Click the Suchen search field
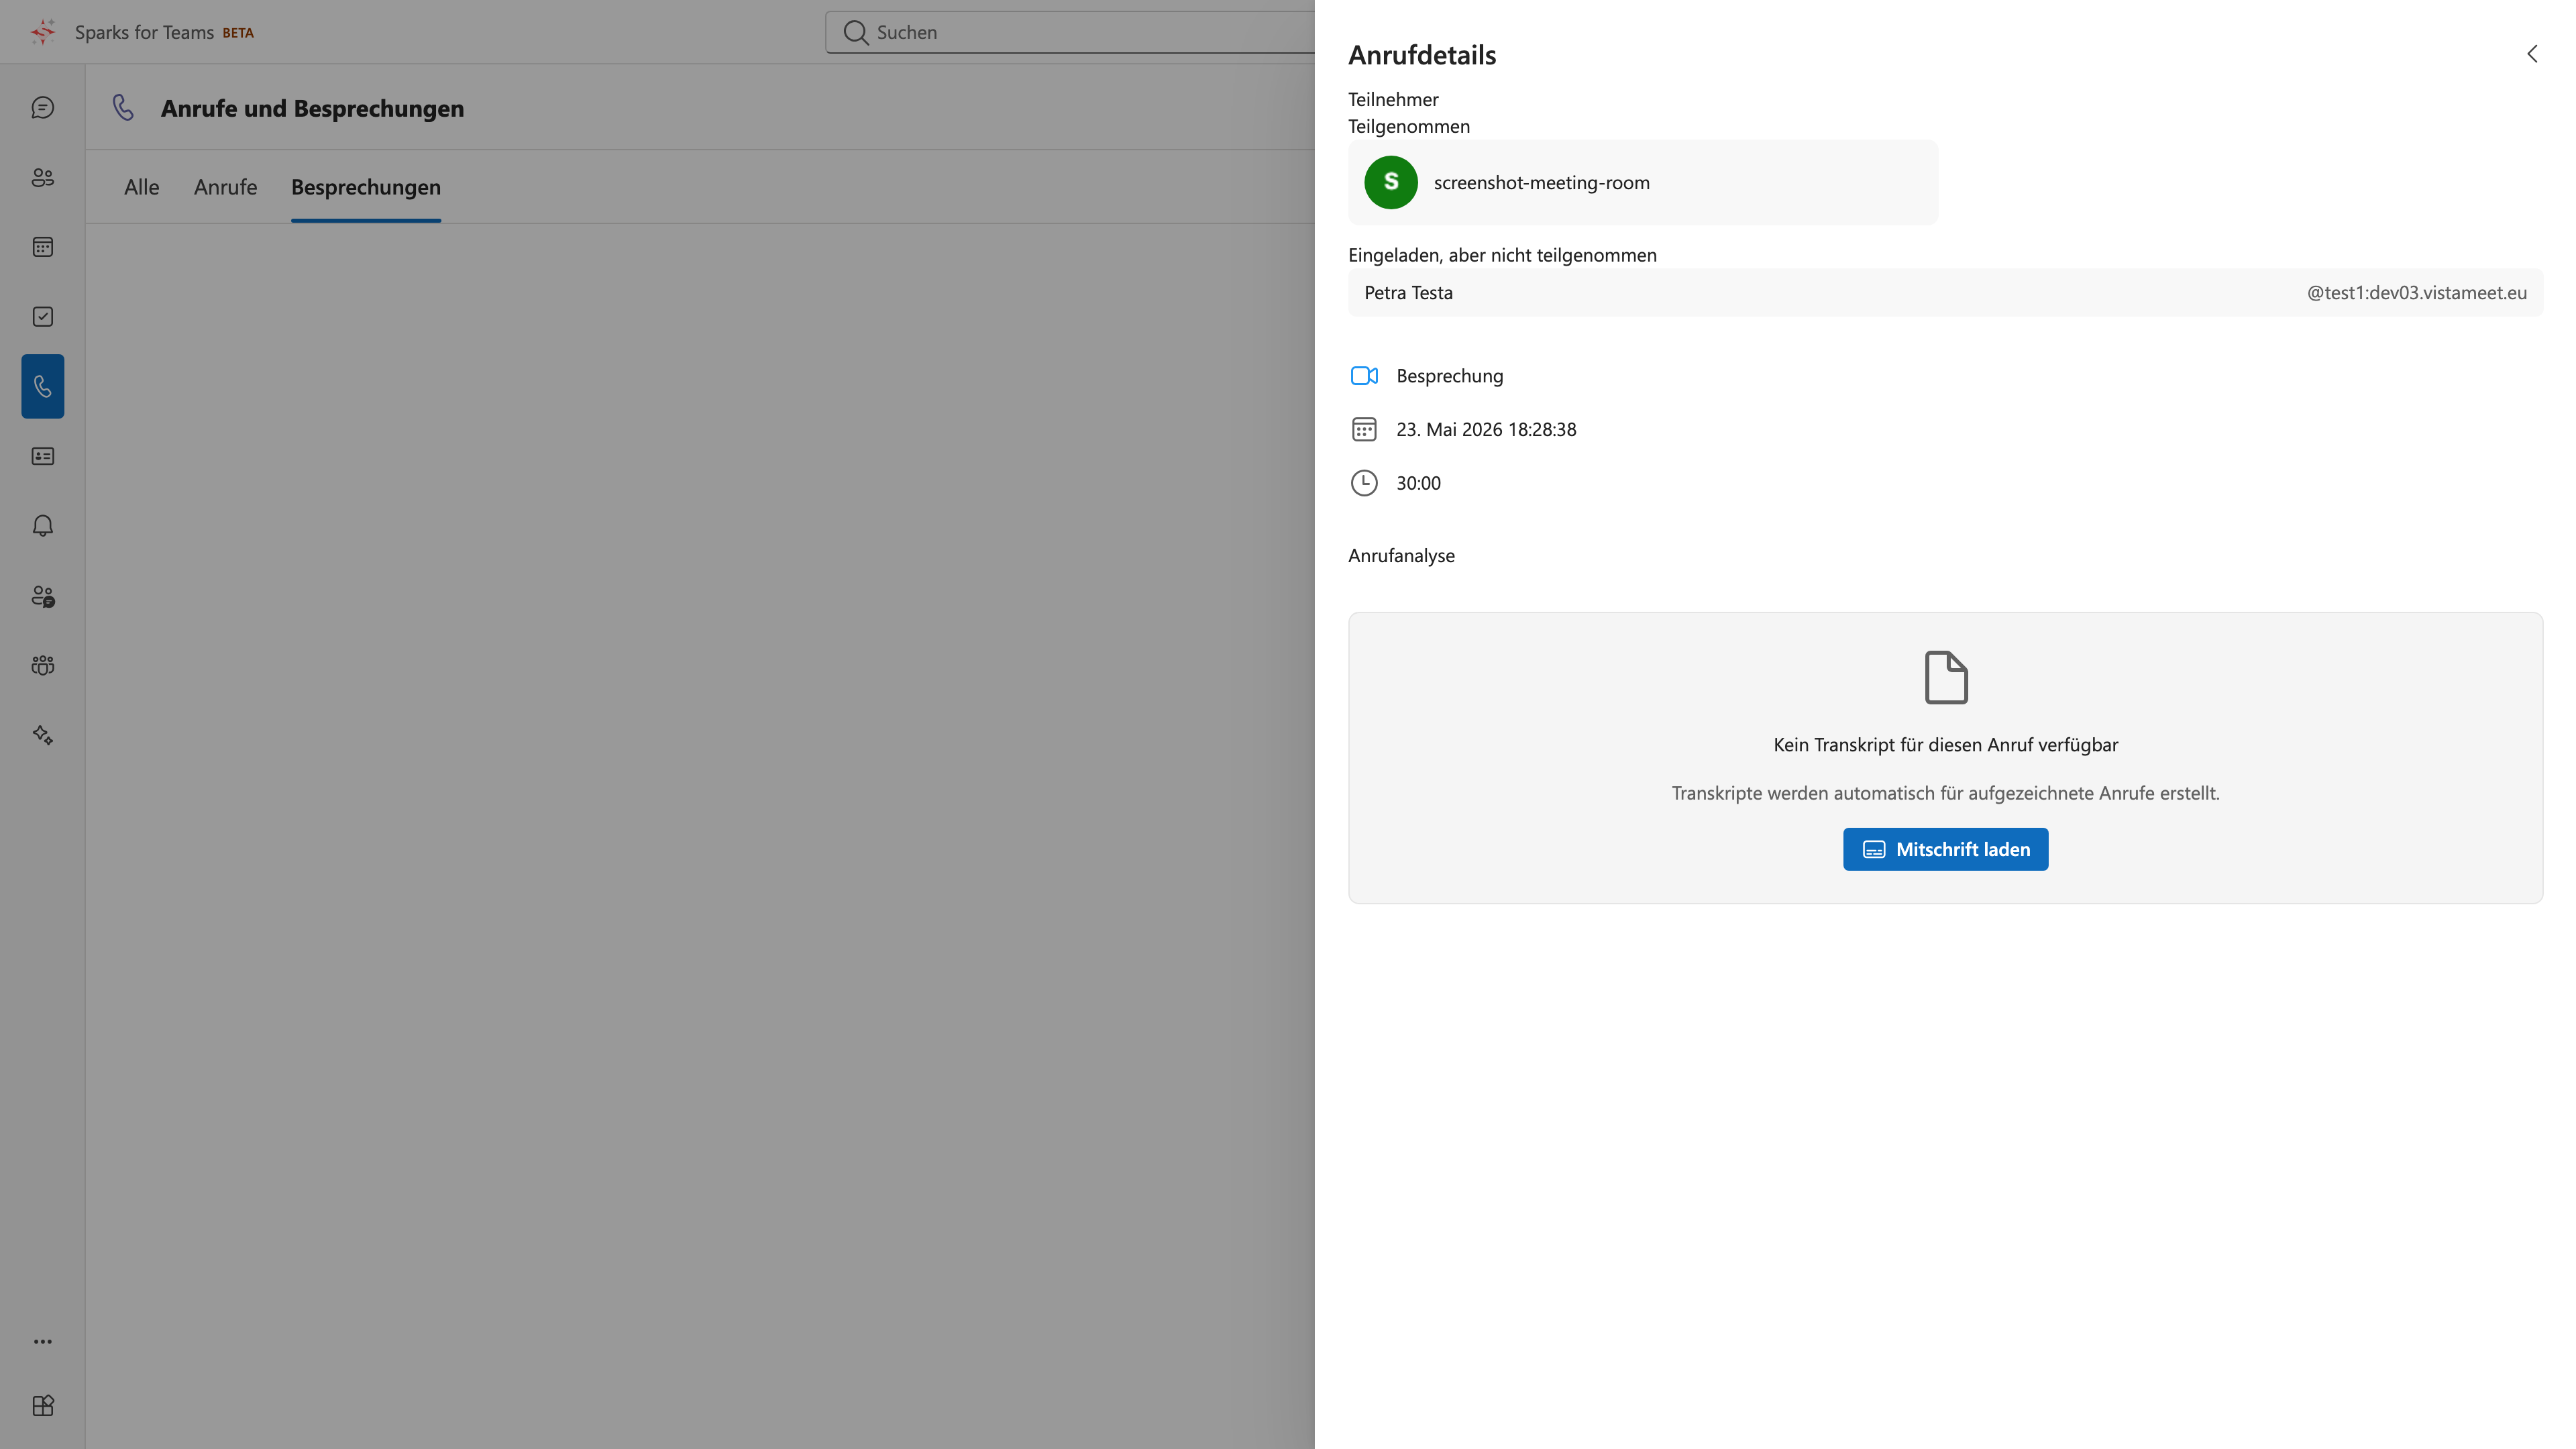 (1070, 32)
